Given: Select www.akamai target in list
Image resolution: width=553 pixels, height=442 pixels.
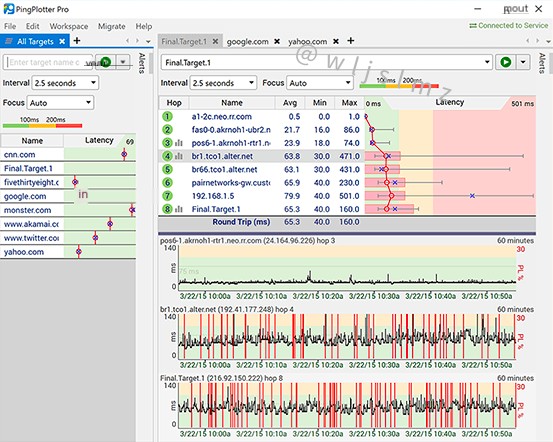Looking at the screenshot, I should (31, 224).
